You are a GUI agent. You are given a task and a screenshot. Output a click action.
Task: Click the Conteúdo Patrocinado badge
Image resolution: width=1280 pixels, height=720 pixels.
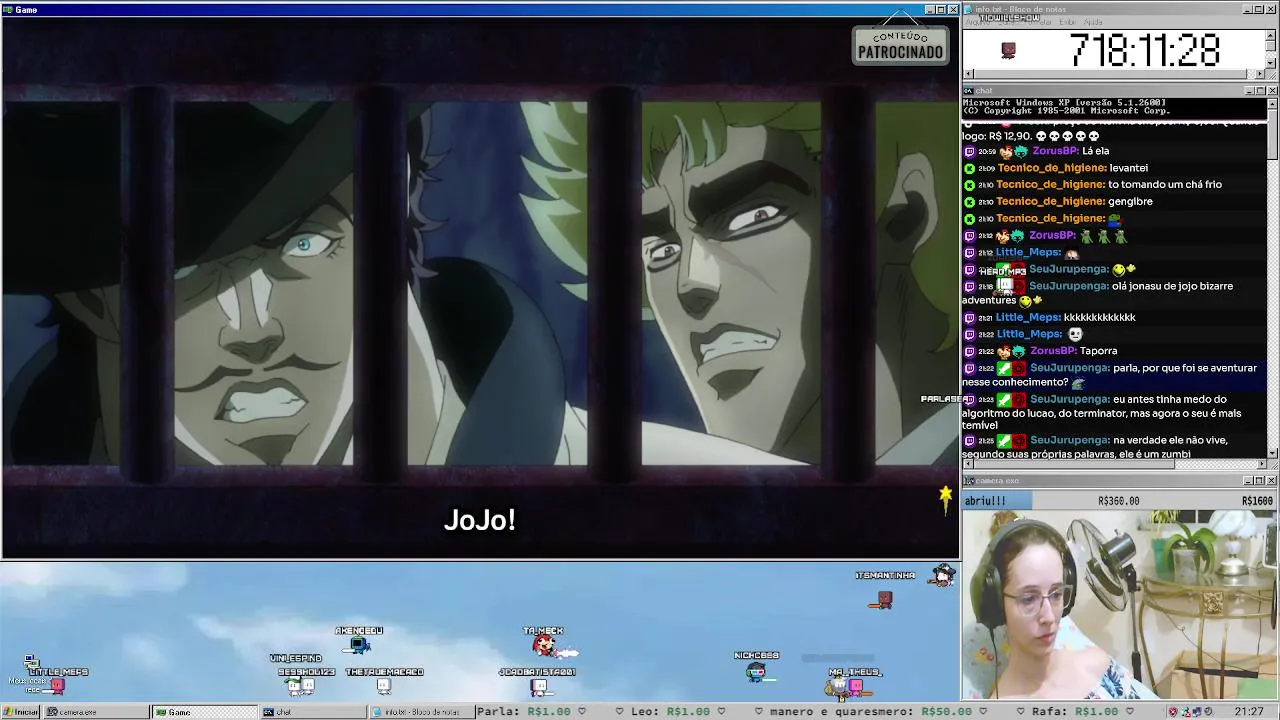click(x=900, y=45)
